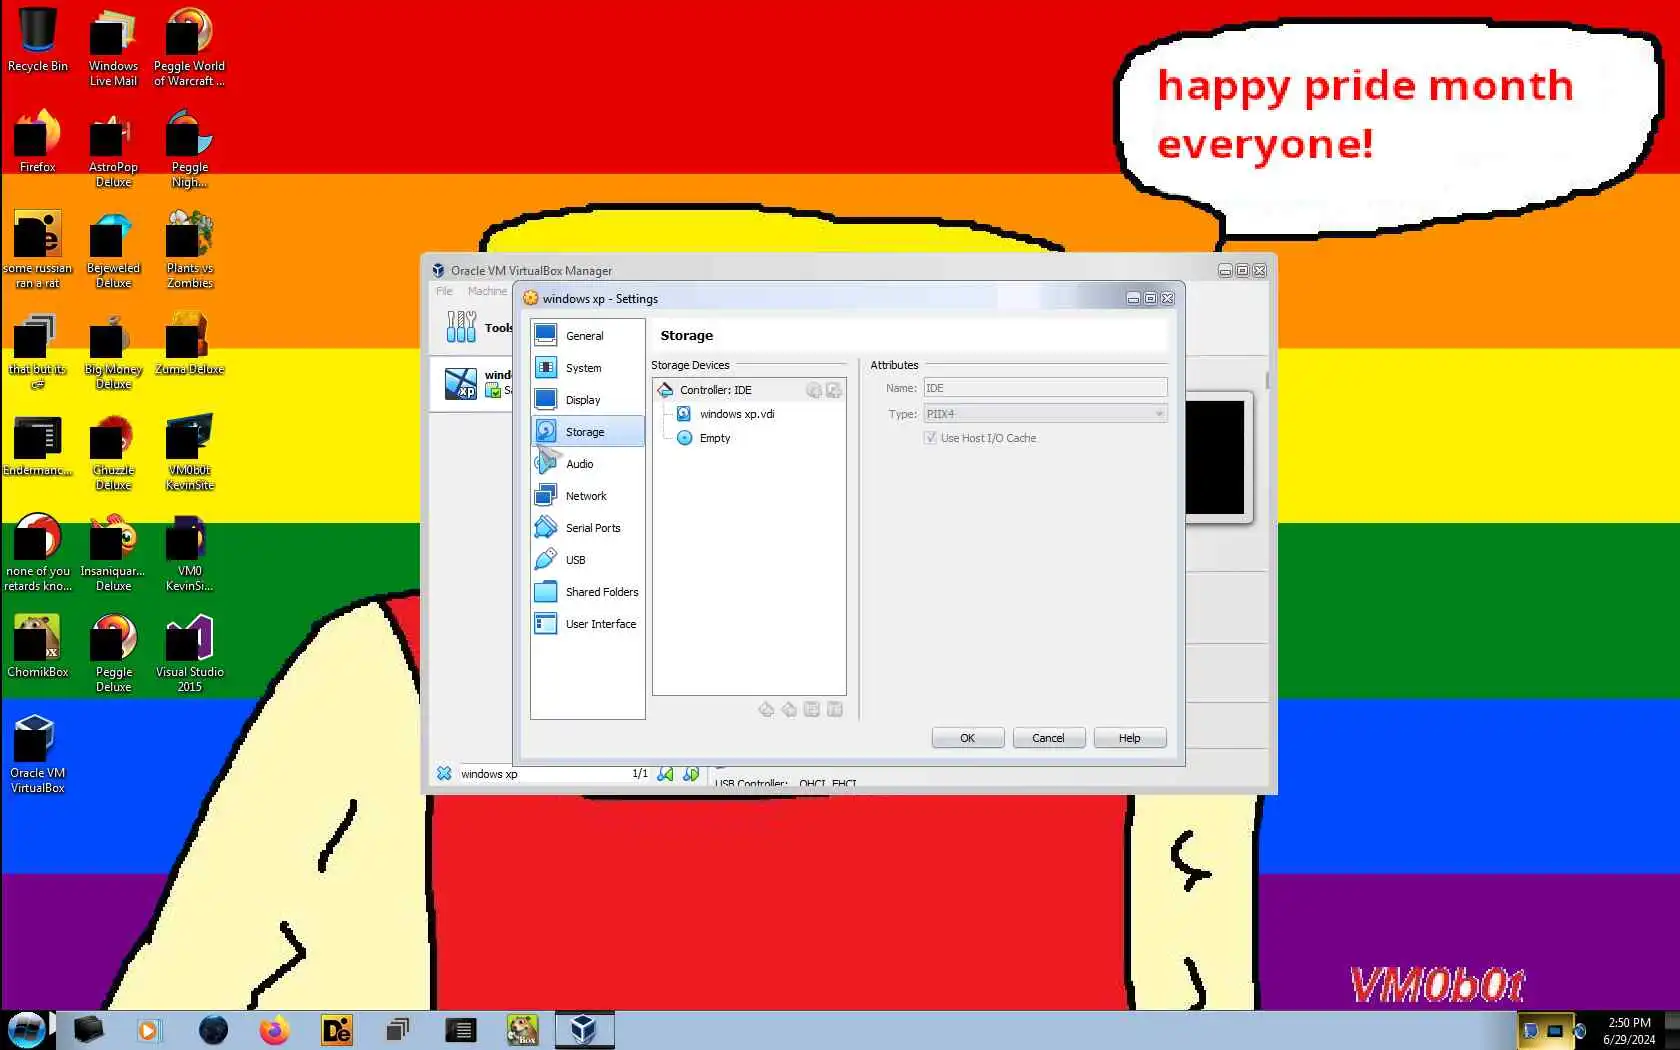Open the Shared Folders settings category
Screen dimensions: 1680x1050
point(587,592)
